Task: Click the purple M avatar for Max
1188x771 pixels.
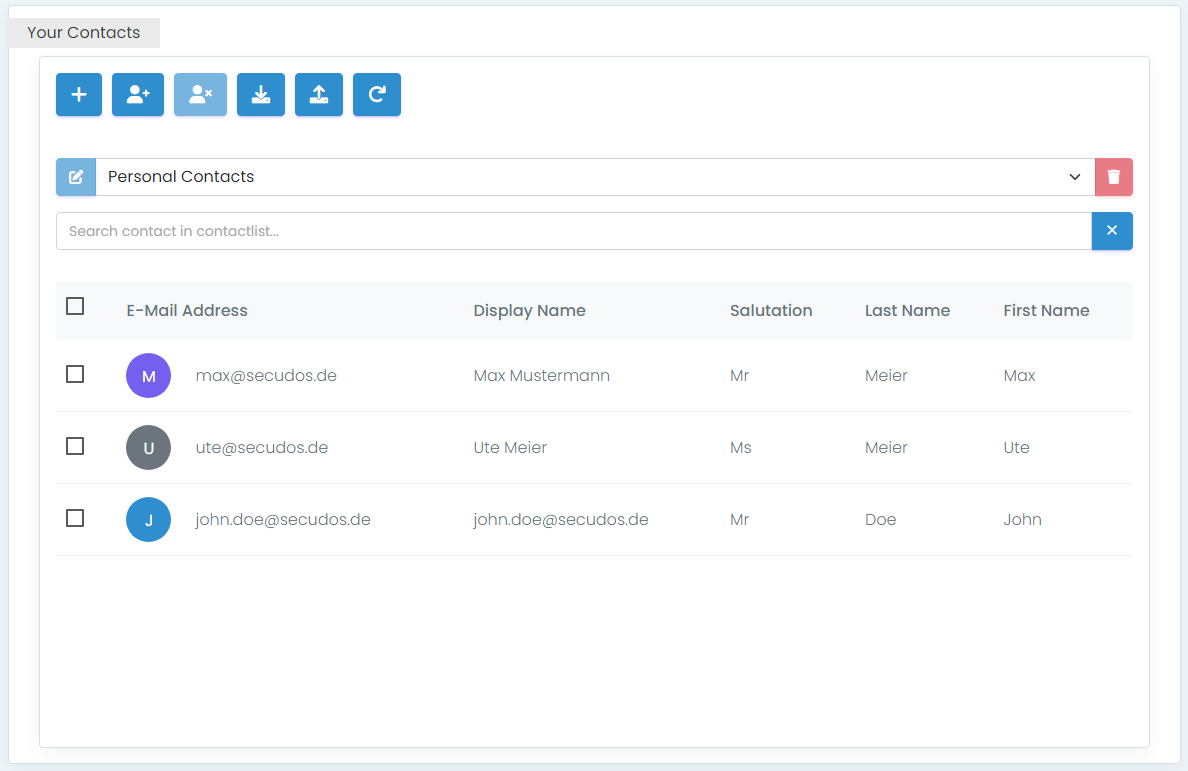Action: click(x=149, y=376)
